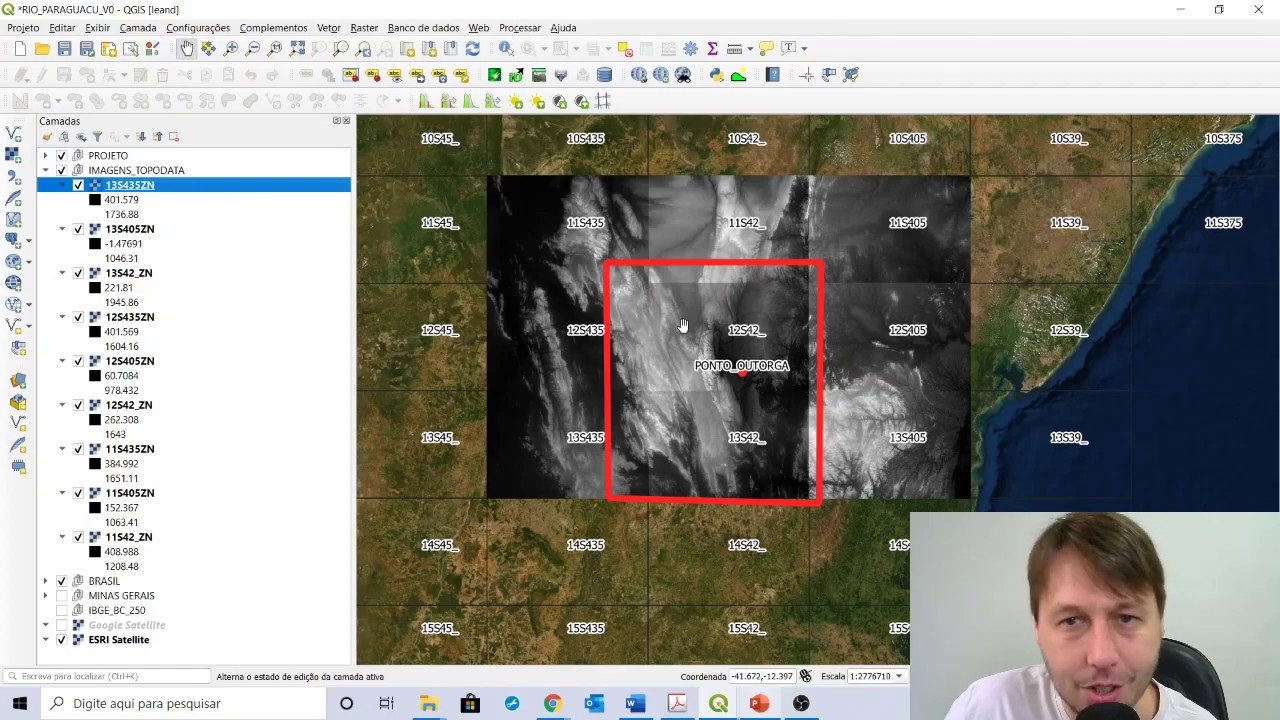Viewport: 1280px width, 720px height.
Task: Toggle visibility of IMAGENS_TOPODATA group
Action: coord(61,170)
